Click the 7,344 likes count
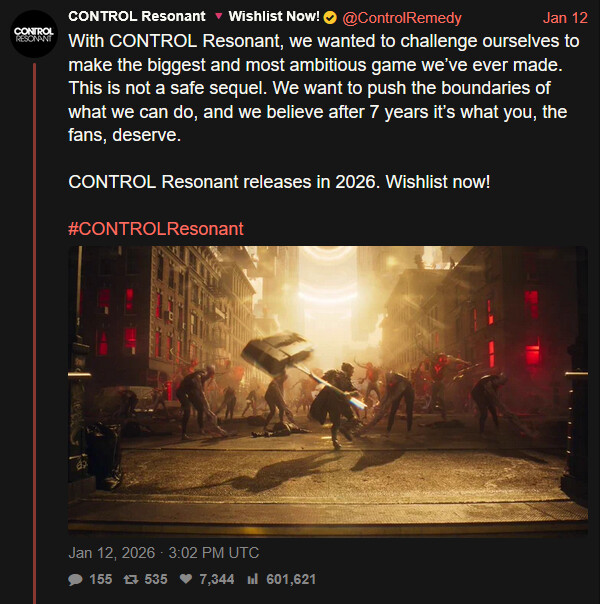The height and width of the screenshot is (604, 600). point(216,579)
